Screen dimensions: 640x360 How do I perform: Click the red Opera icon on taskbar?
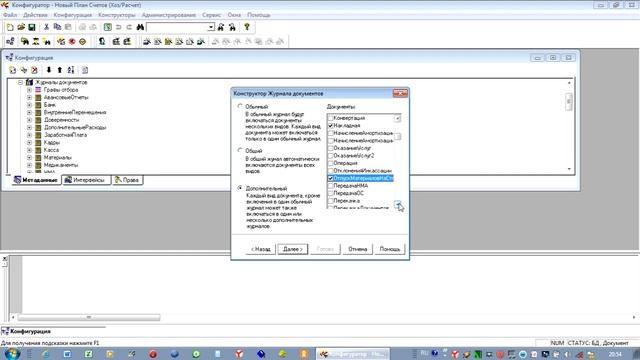[x=153, y=354]
